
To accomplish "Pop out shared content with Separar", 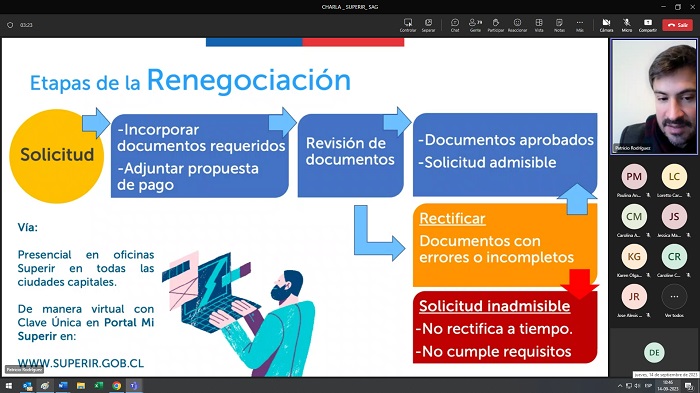I will pos(428,25).
